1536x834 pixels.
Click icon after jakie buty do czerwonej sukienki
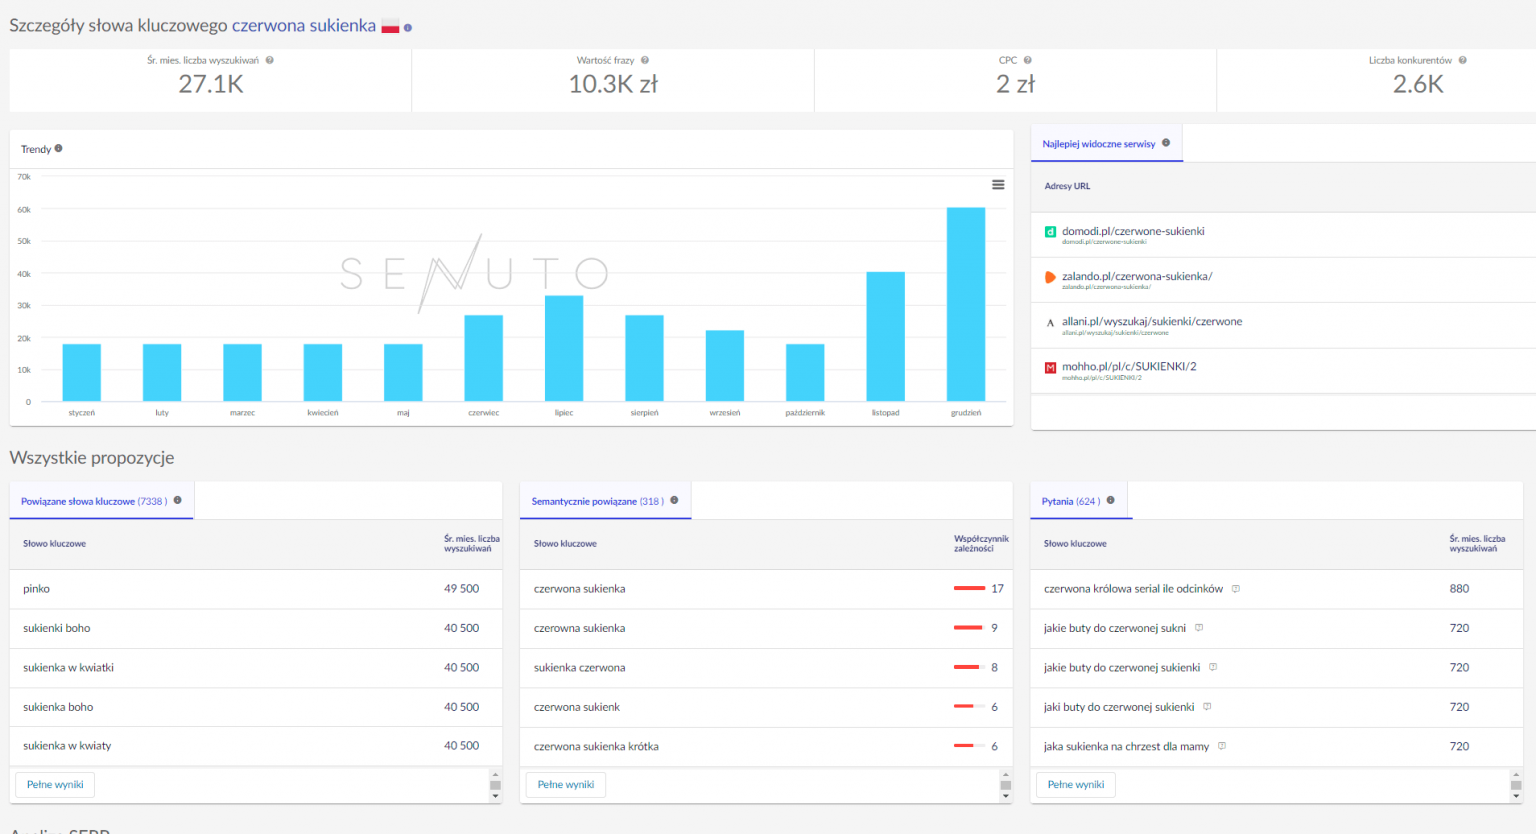[1213, 667]
